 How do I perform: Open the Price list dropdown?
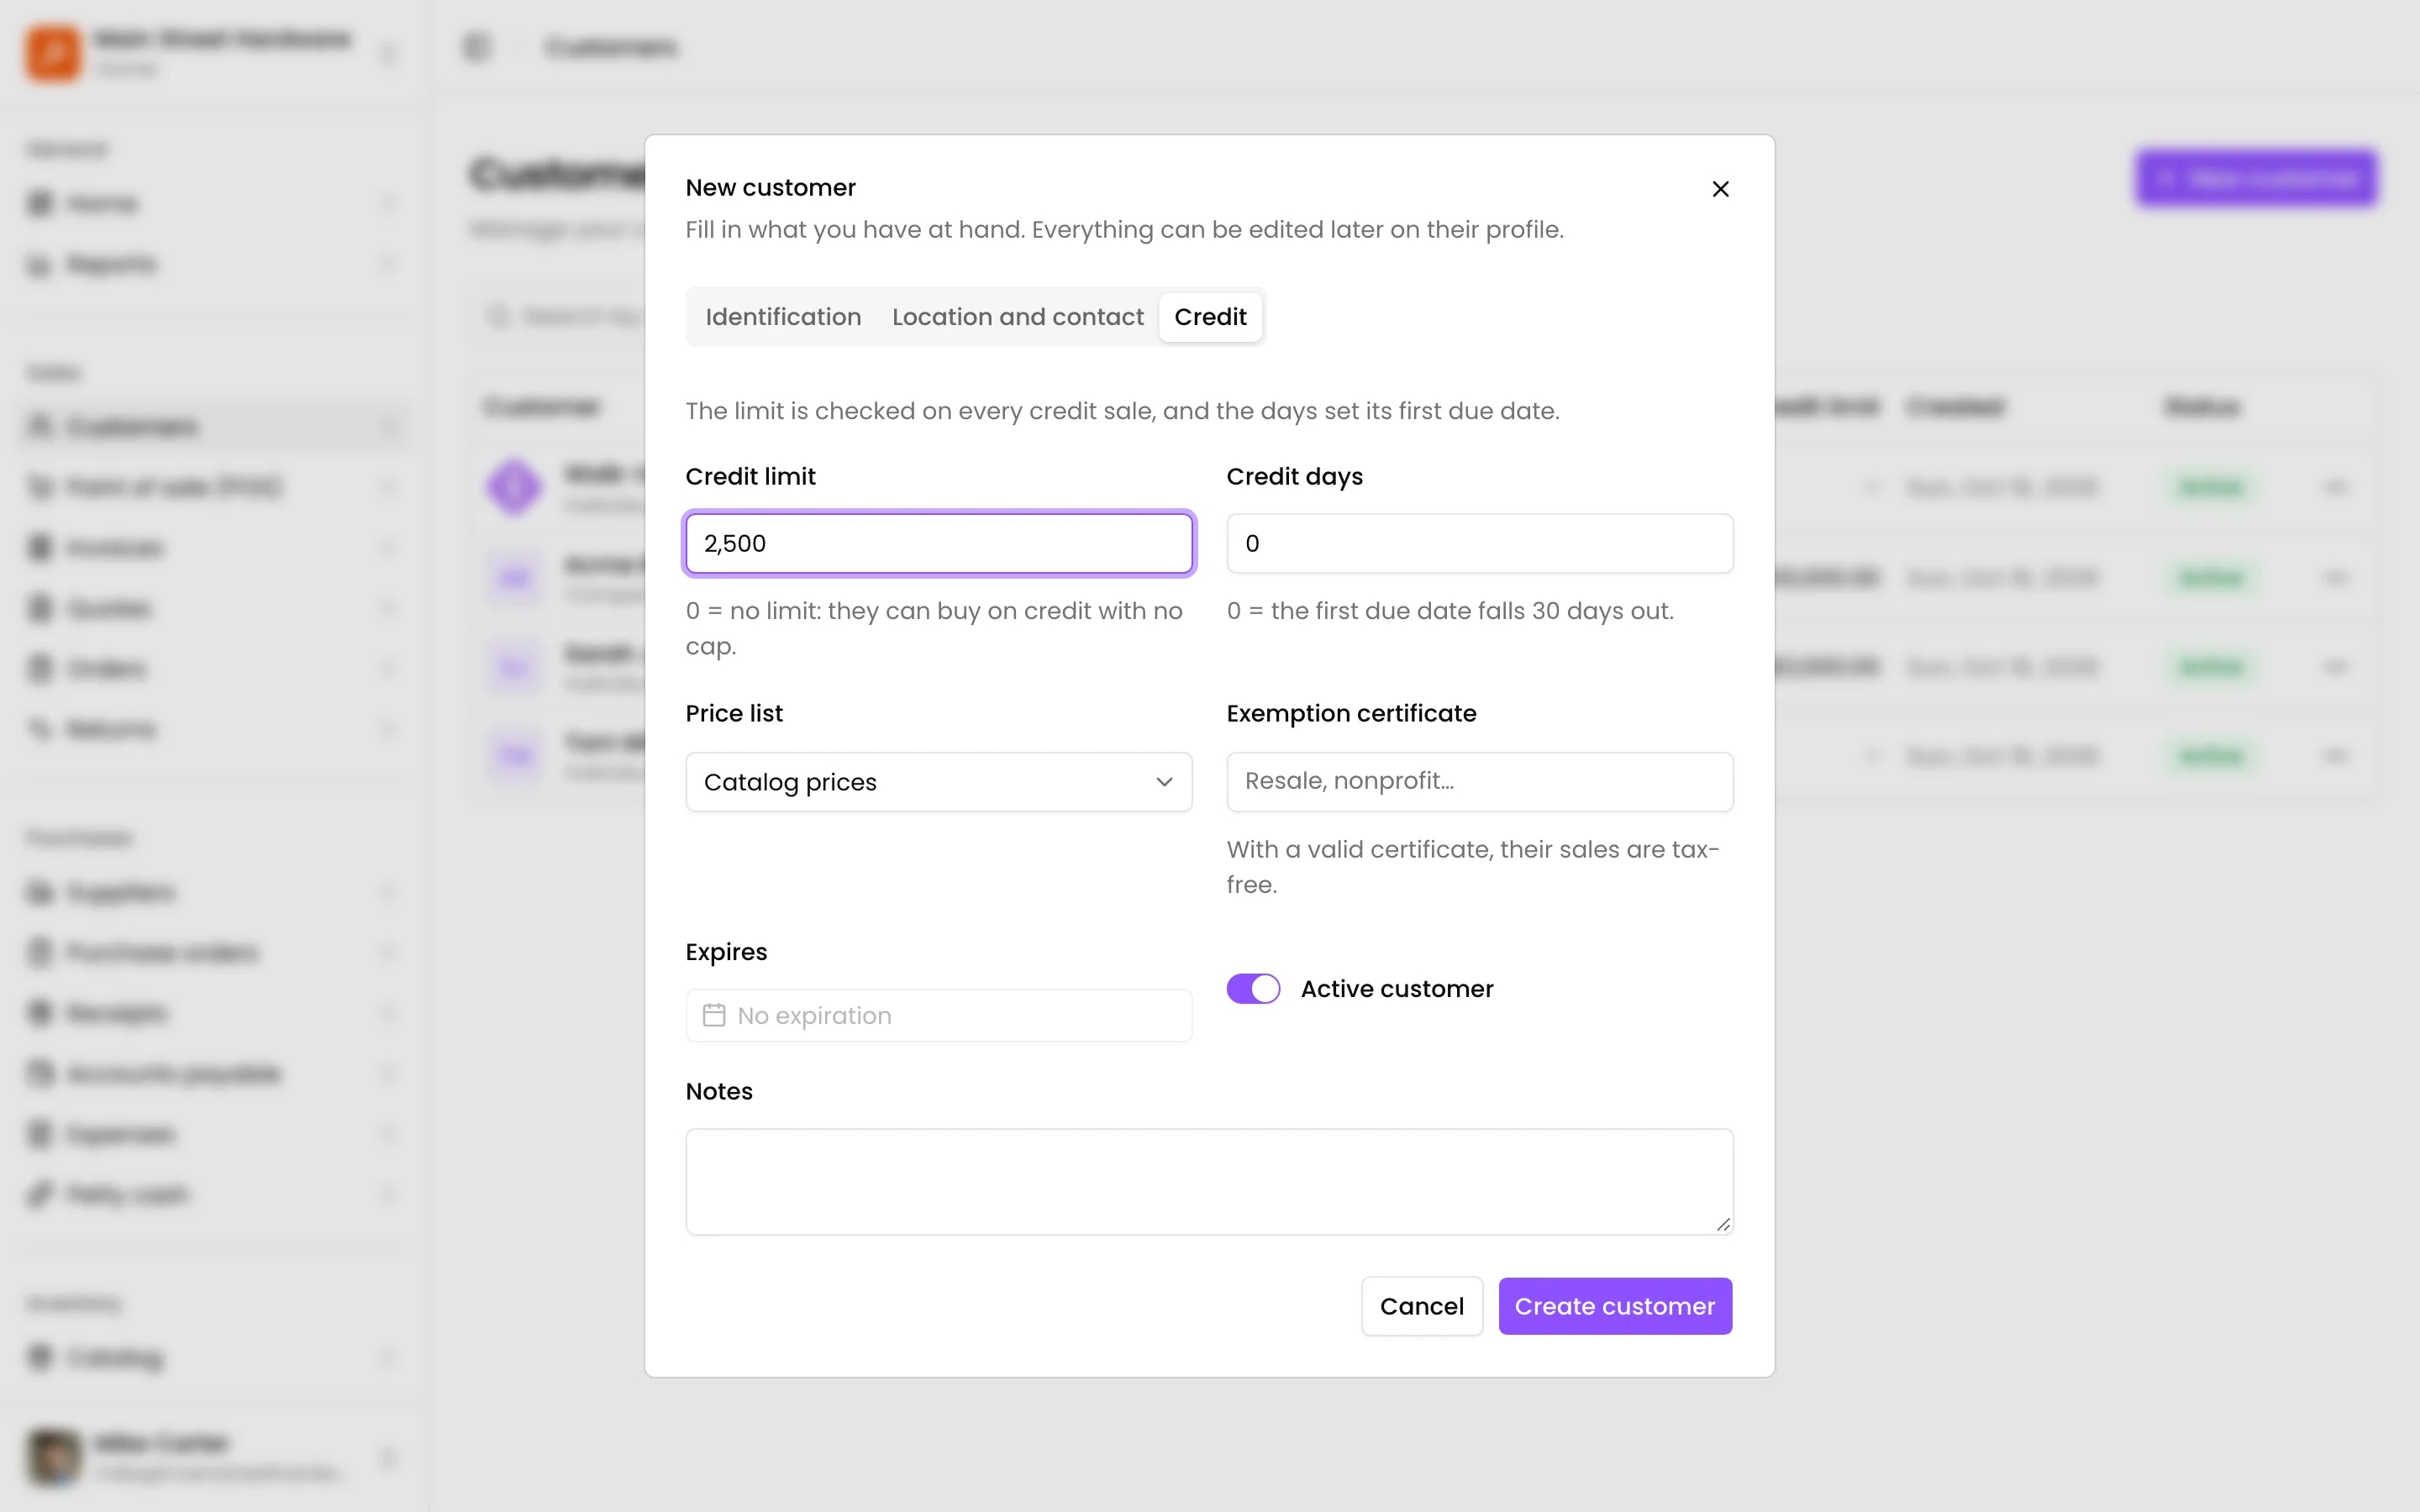938,782
